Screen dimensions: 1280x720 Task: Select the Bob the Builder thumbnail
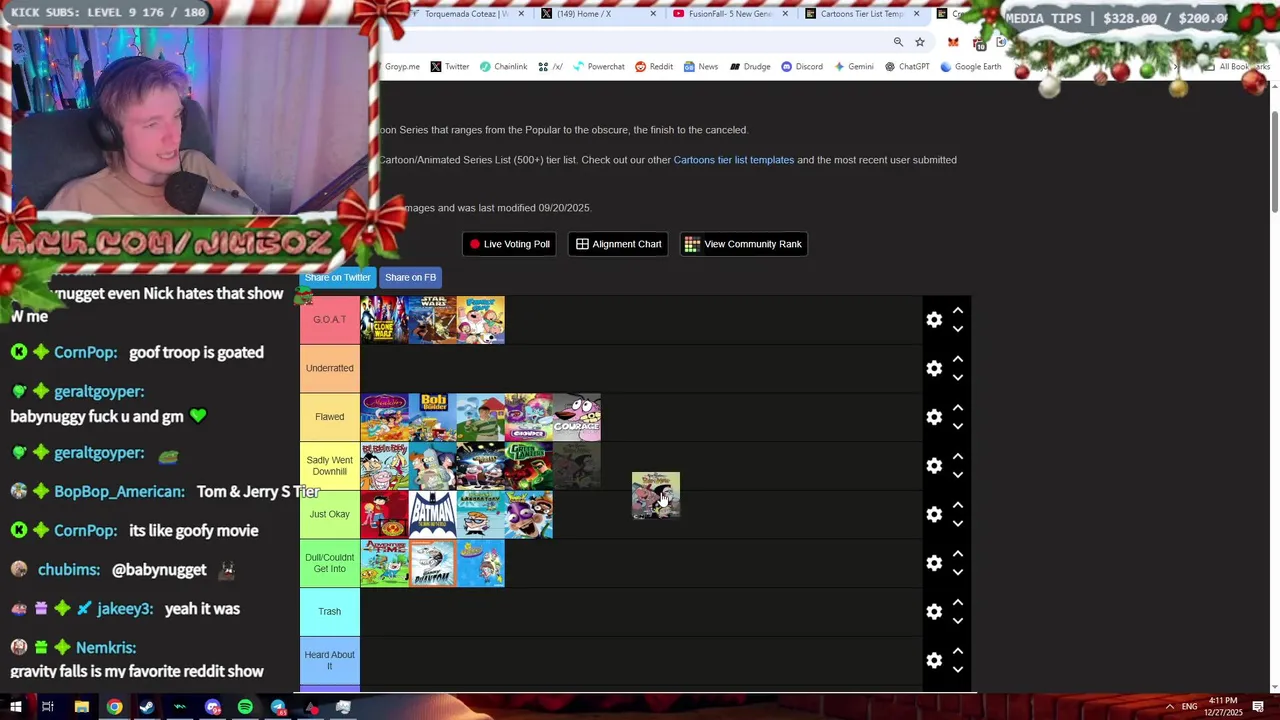click(432, 417)
